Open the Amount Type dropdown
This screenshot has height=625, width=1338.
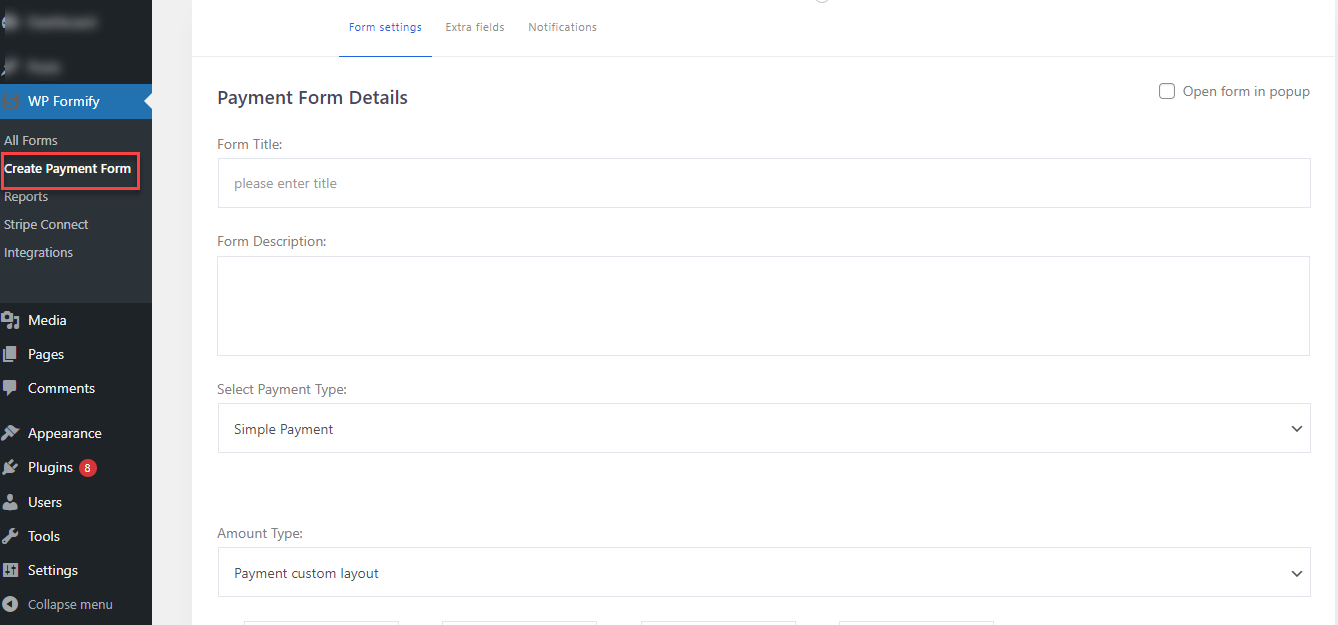pos(764,572)
